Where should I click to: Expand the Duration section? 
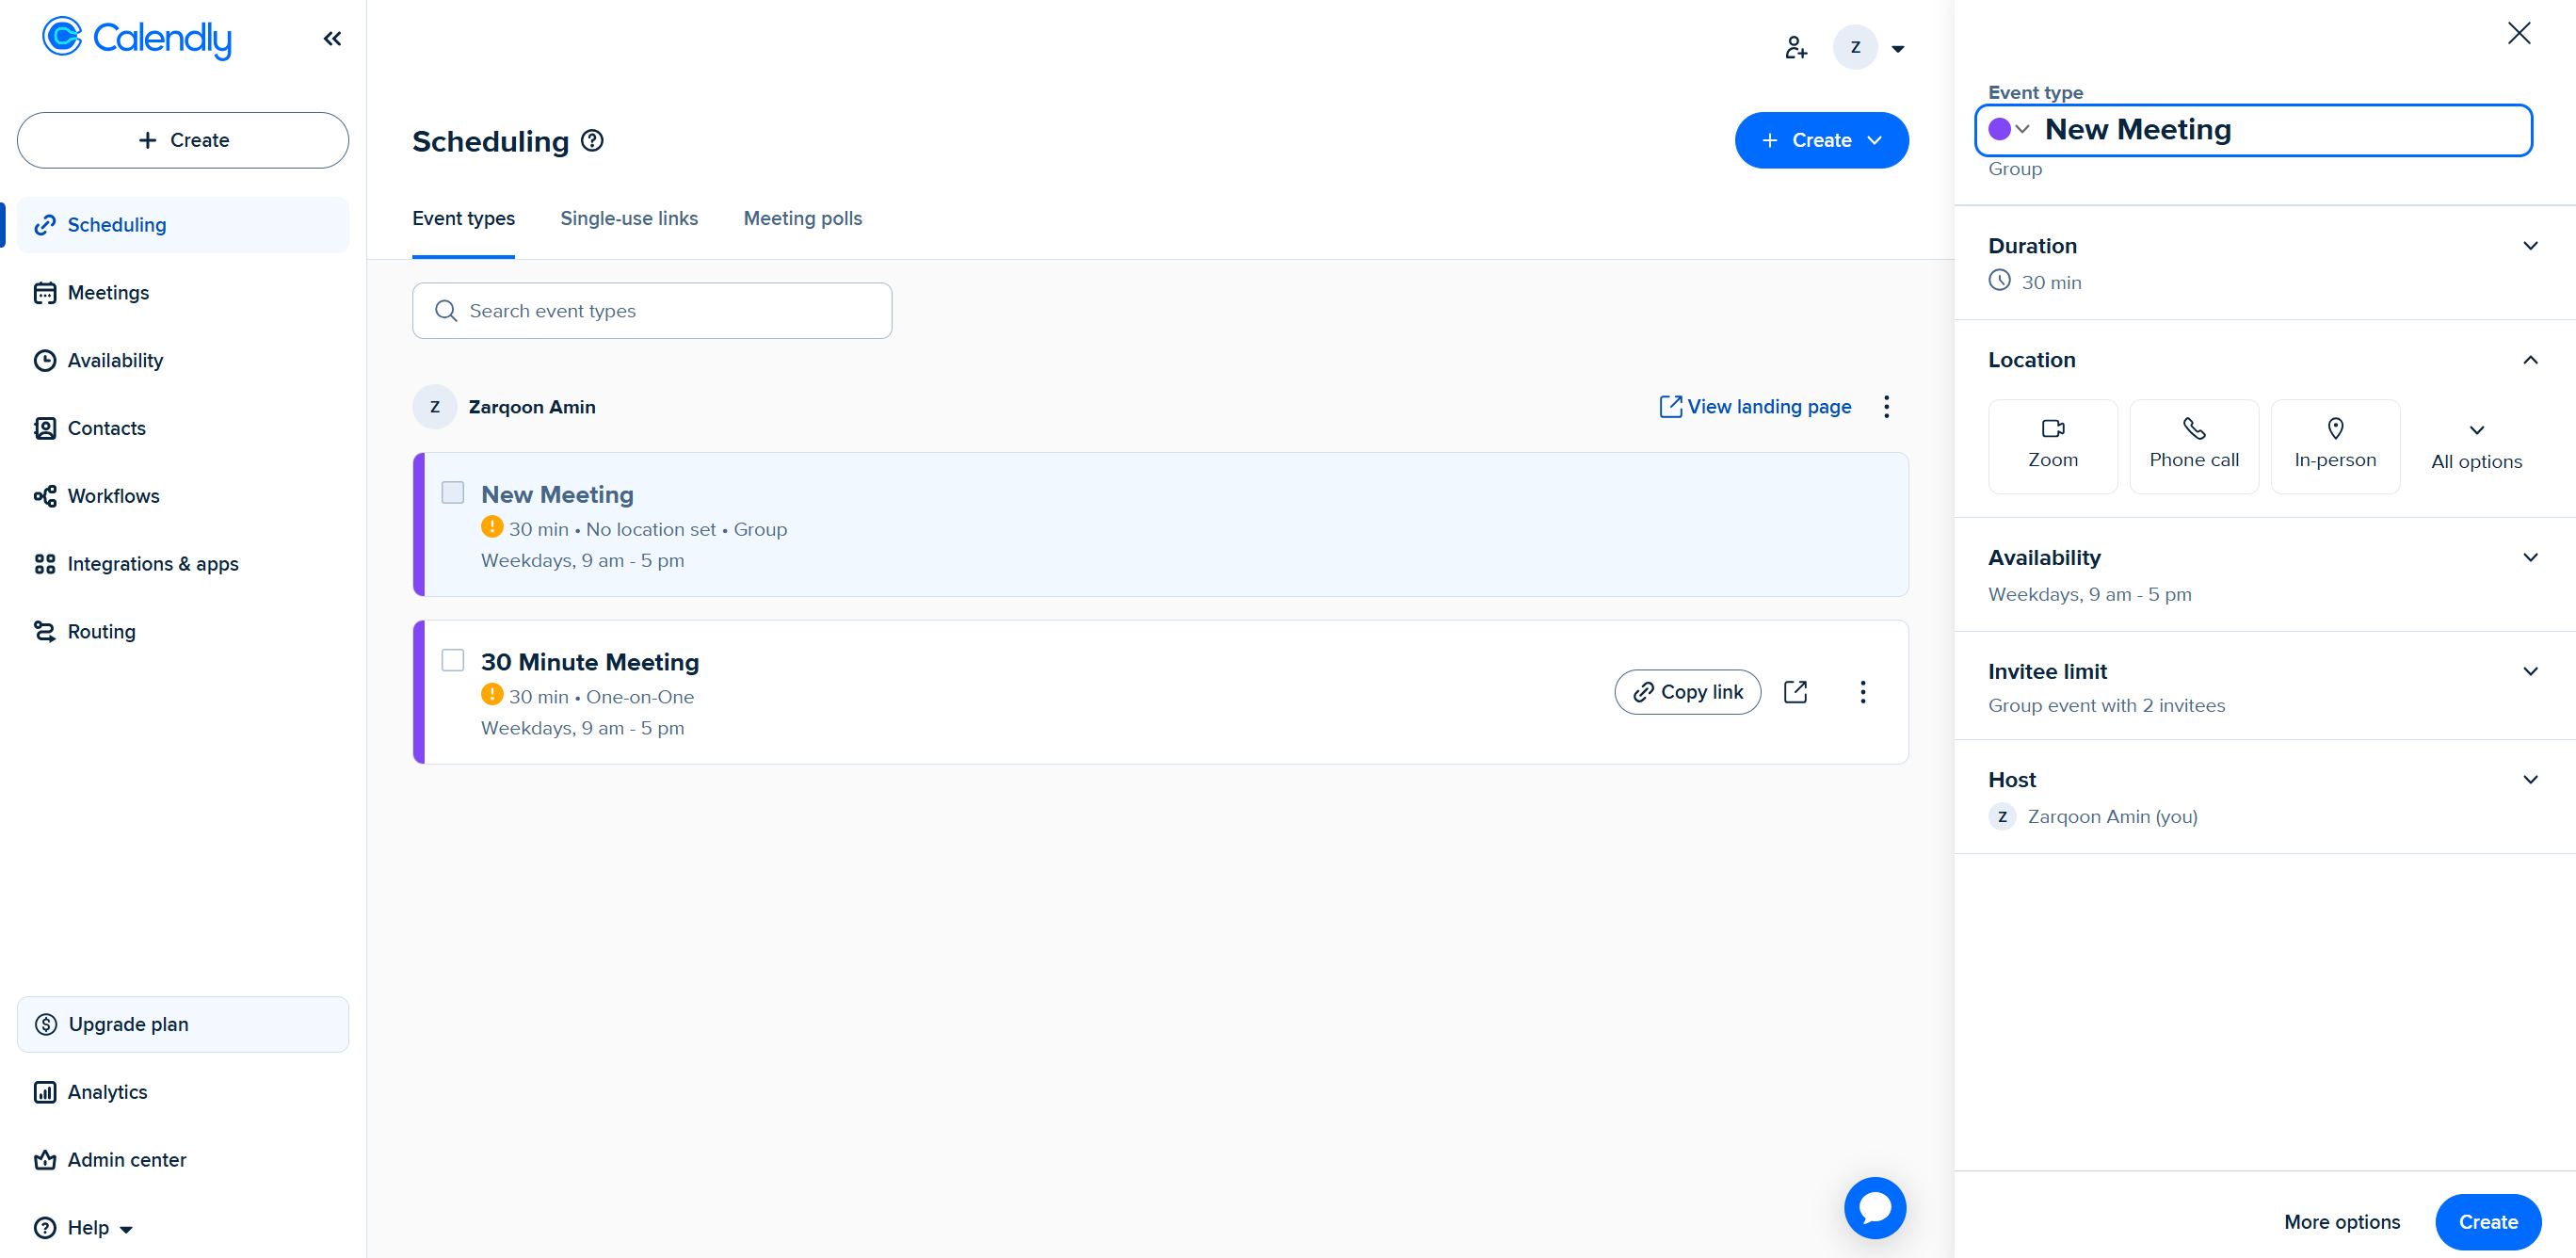click(x=2264, y=263)
